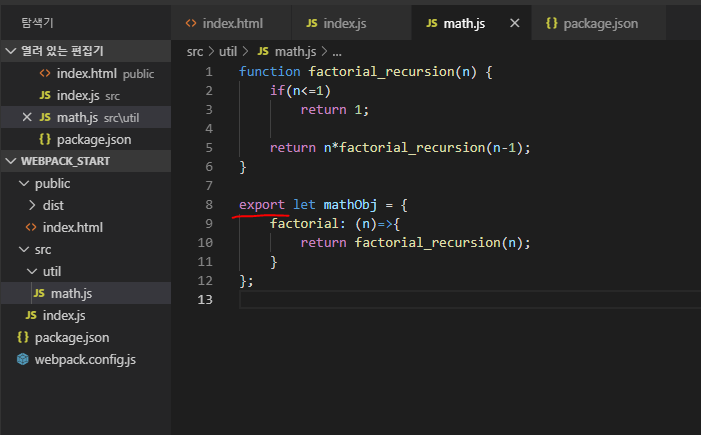Click the webpack.config.js cube icon
Viewport: 701px width, 435px height.
point(23,359)
